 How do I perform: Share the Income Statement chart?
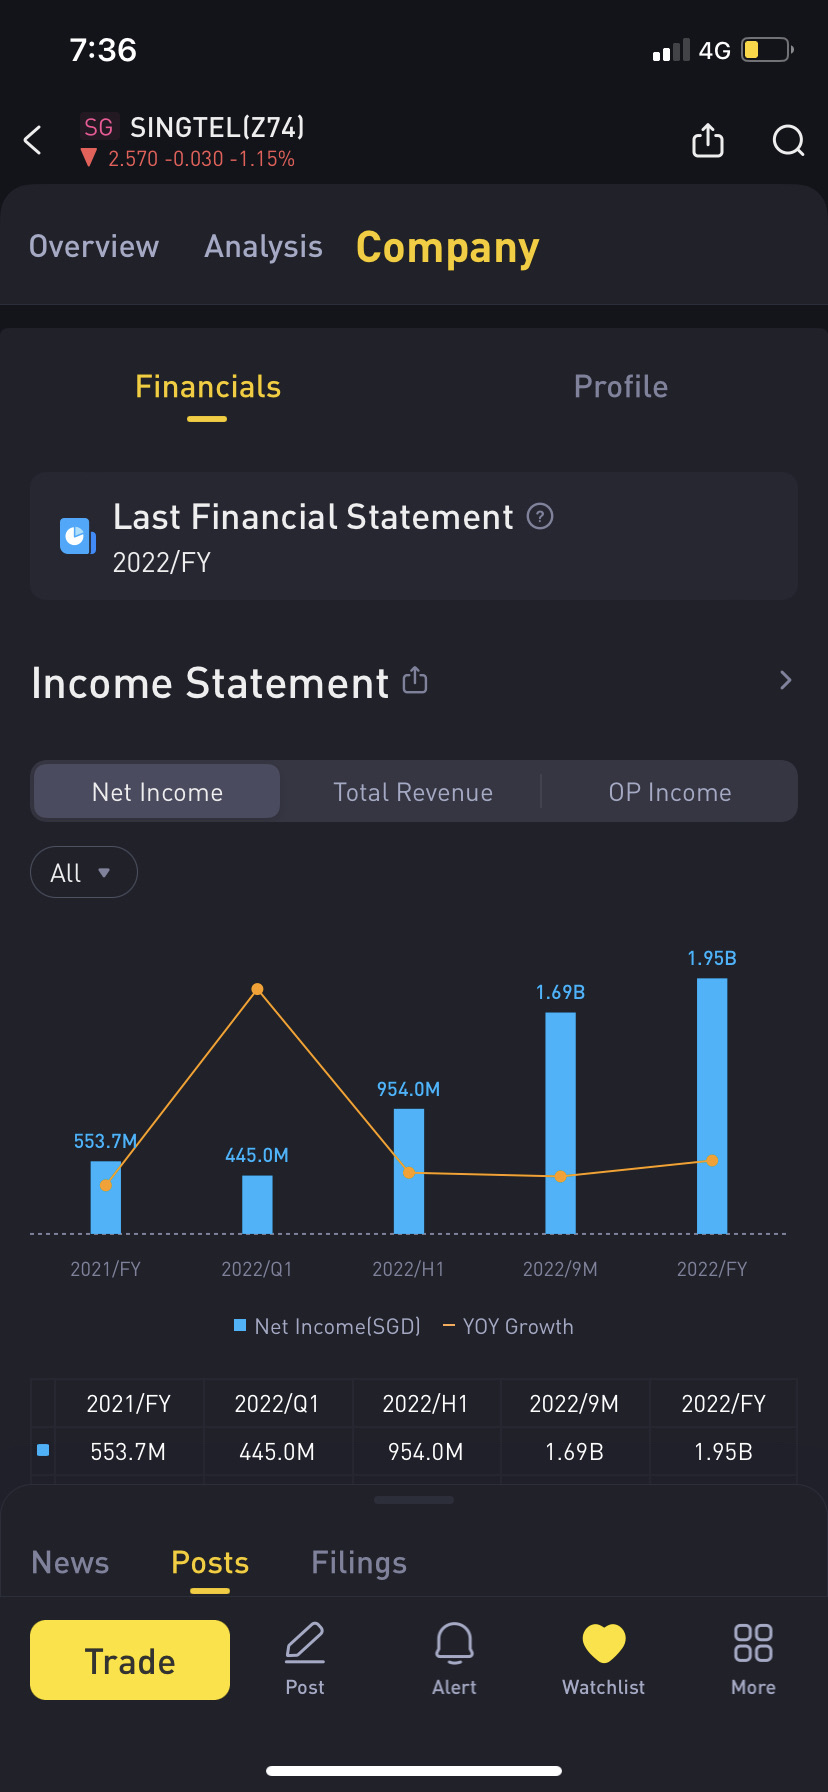pos(415,681)
